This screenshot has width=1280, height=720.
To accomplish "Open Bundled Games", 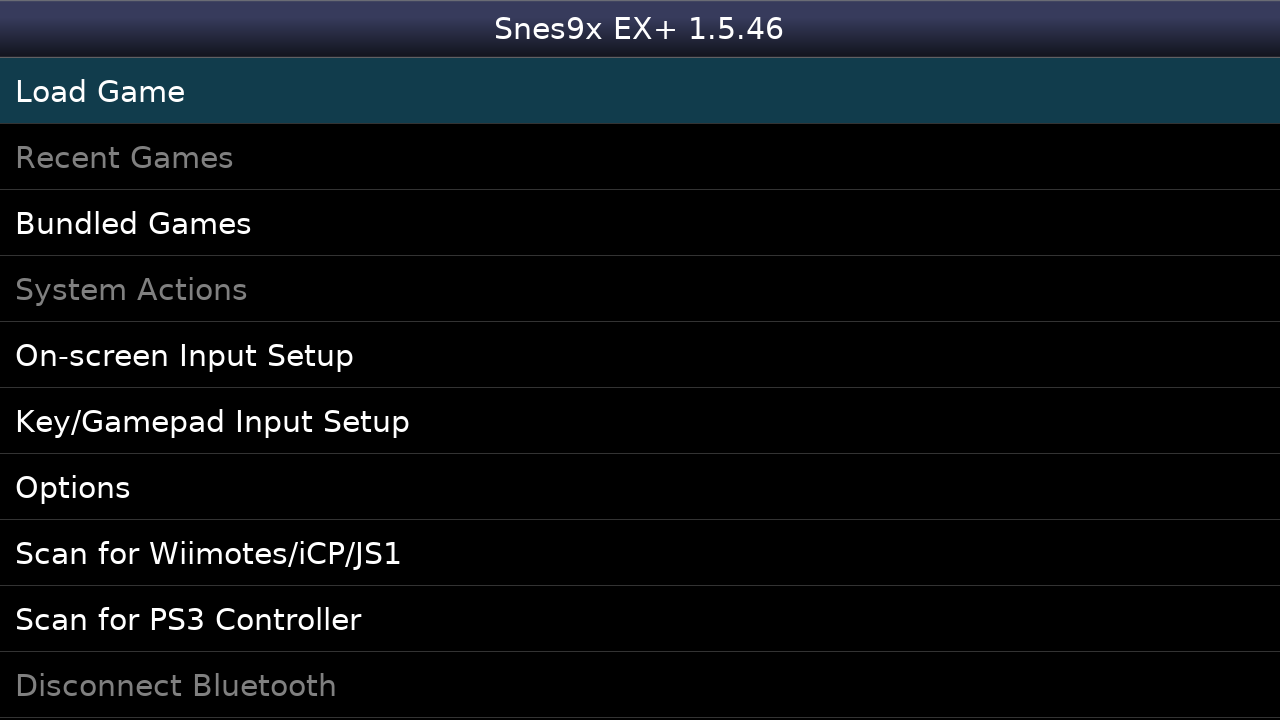I will (x=133, y=224).
